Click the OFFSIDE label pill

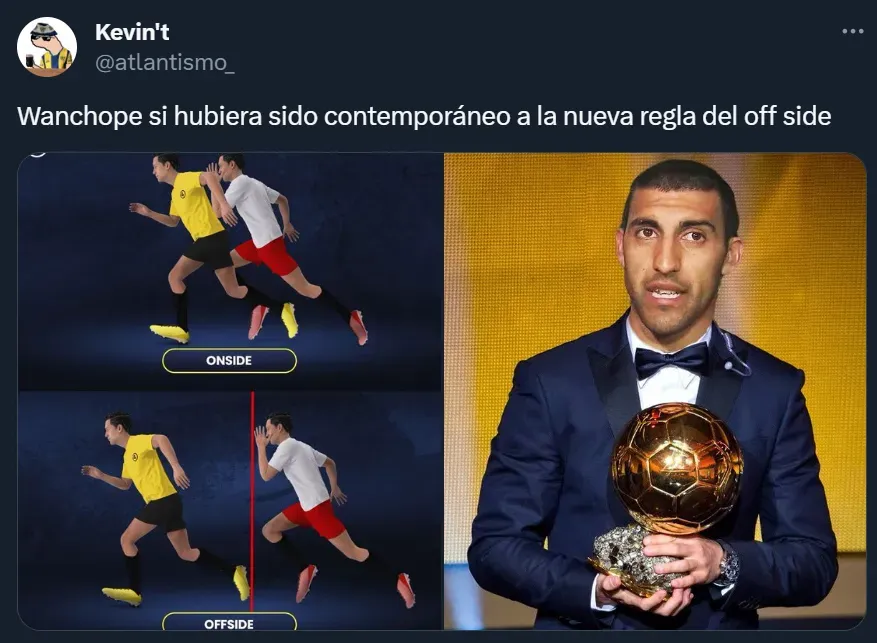pyautogui.click(x=229, y=622)
